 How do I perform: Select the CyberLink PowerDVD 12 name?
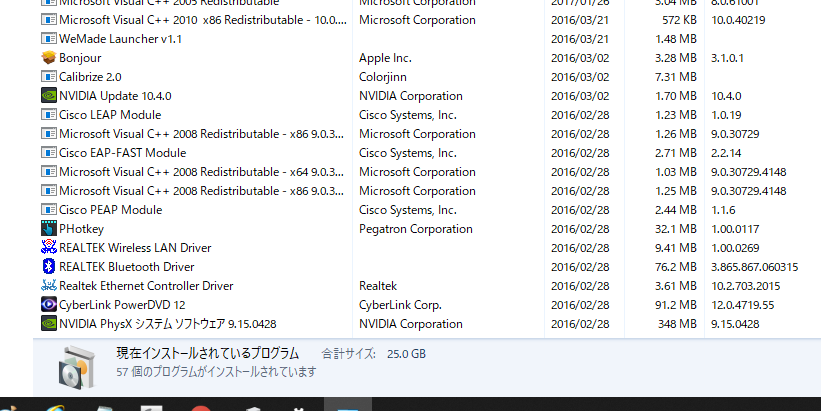tap(122, 305)
